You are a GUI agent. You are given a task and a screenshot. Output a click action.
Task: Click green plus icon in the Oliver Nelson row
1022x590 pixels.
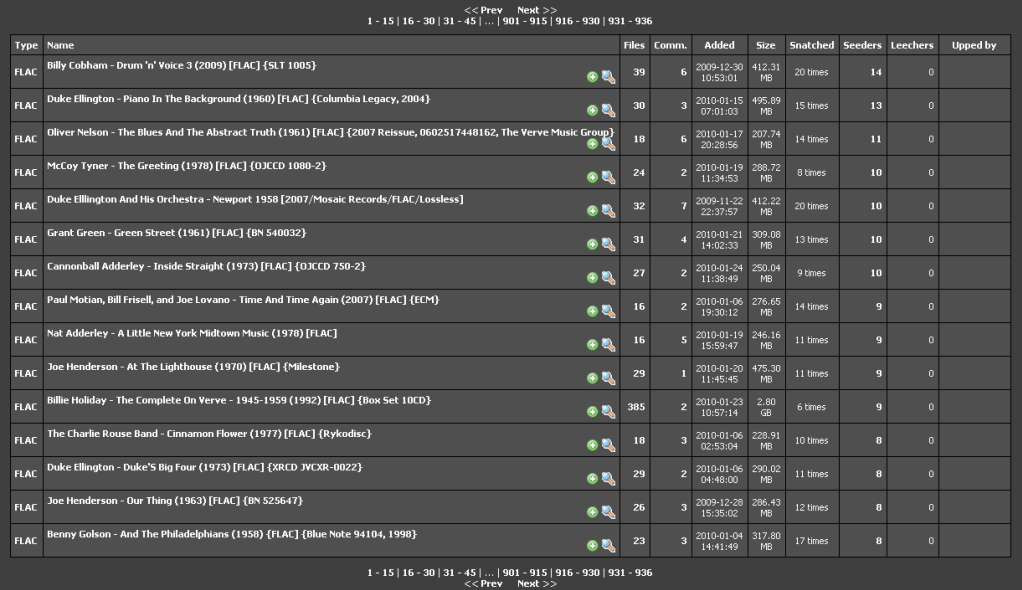tap(592, 144)
